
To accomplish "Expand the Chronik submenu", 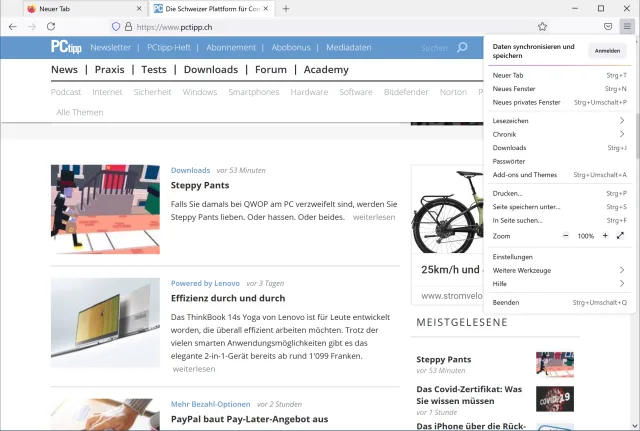I will tap(559, 134).
